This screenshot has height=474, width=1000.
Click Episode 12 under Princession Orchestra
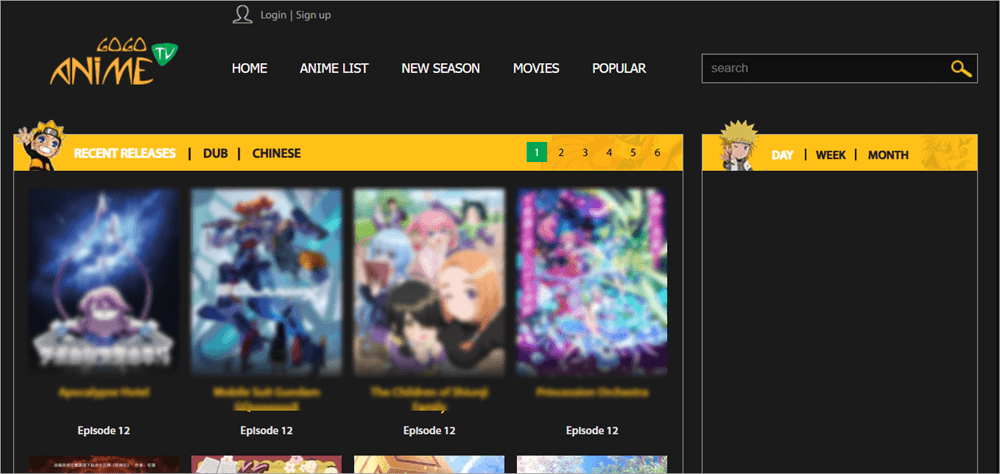click(592, 431)
